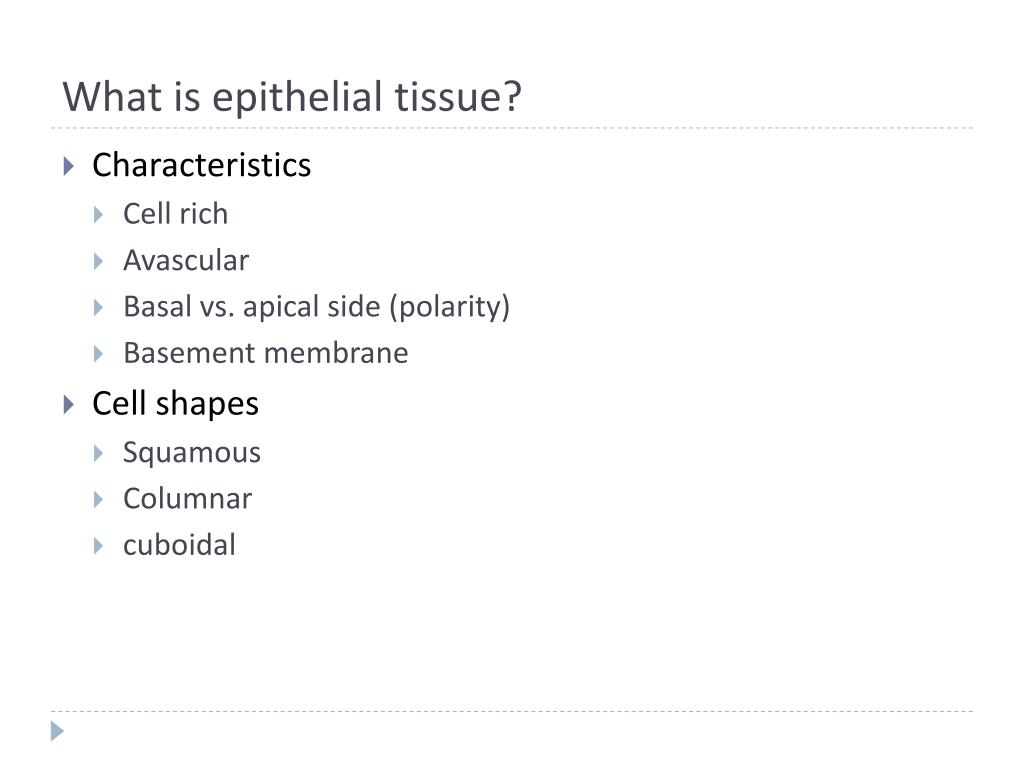1024x768 pixels.
Task: Click the arrow bullet before Squamous
Action: pos(98,453)
